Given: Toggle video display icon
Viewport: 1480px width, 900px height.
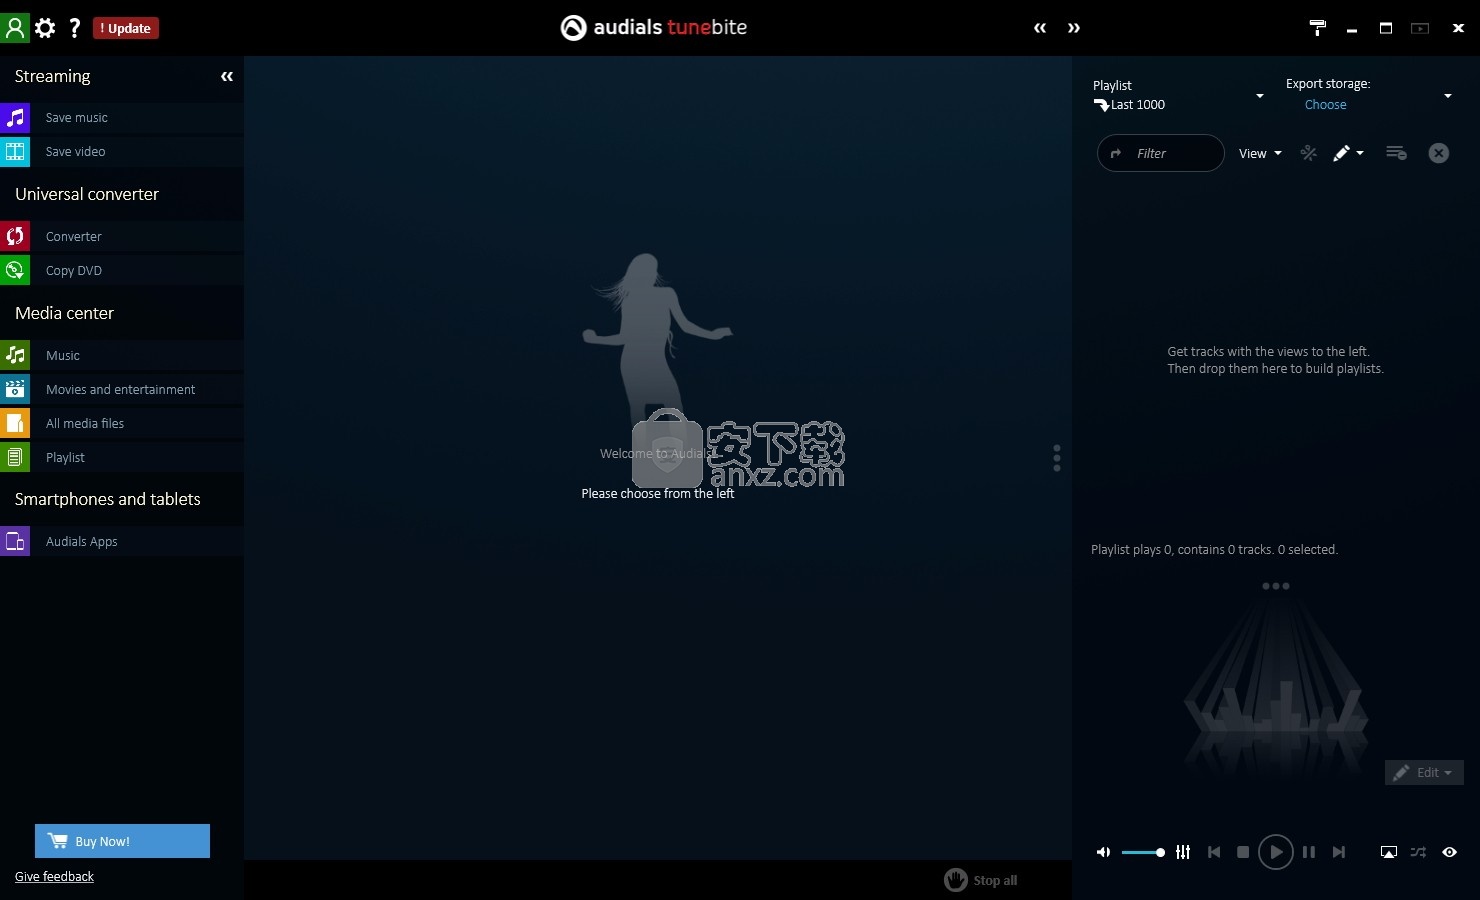Looking at the screenshot, I should point(1389,852).
